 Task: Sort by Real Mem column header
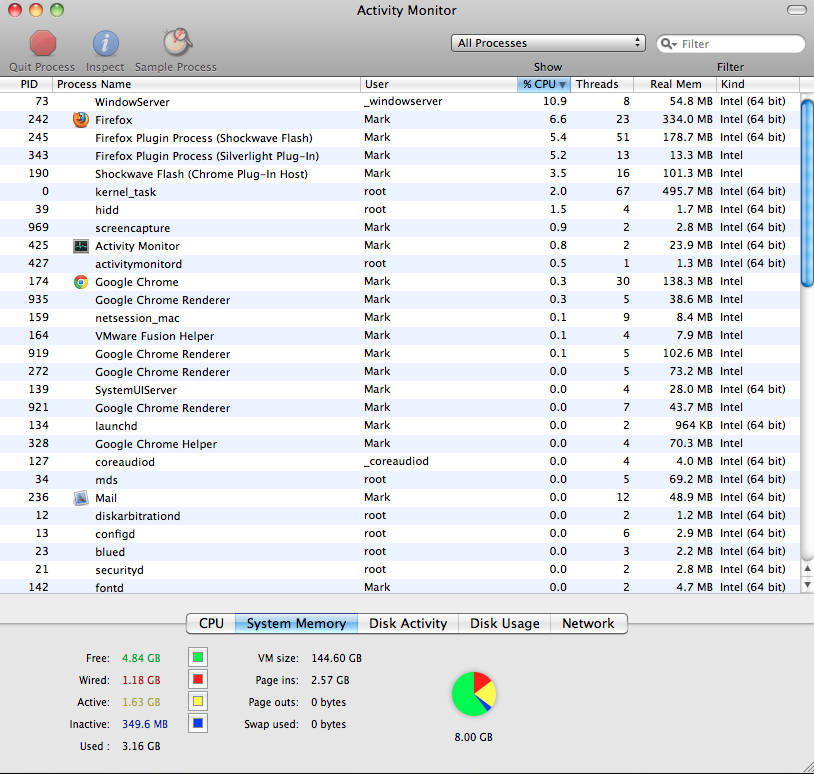coord(675,84)
